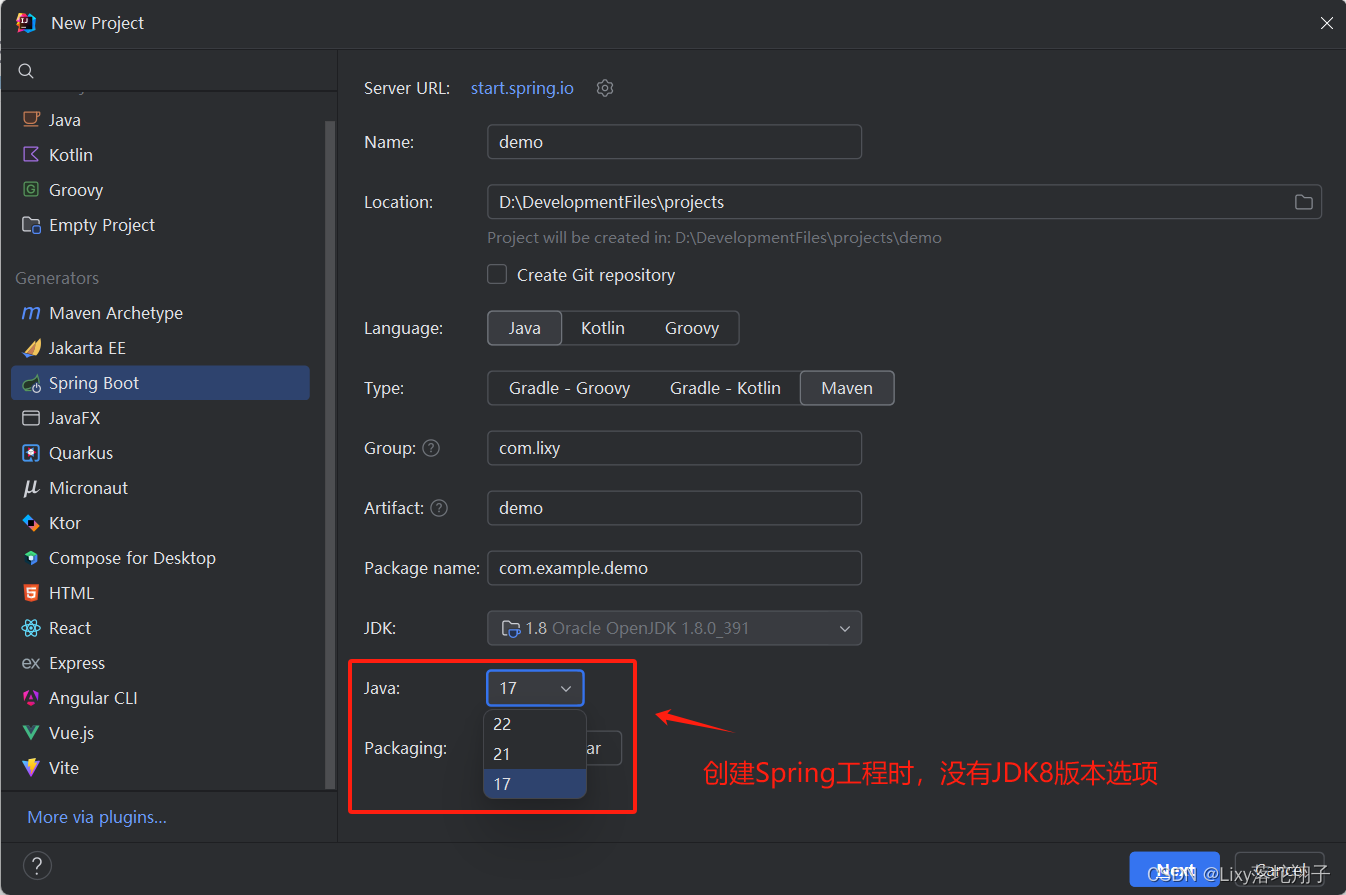Choose Maven build type
The image size is (1346, 895).
847,388
